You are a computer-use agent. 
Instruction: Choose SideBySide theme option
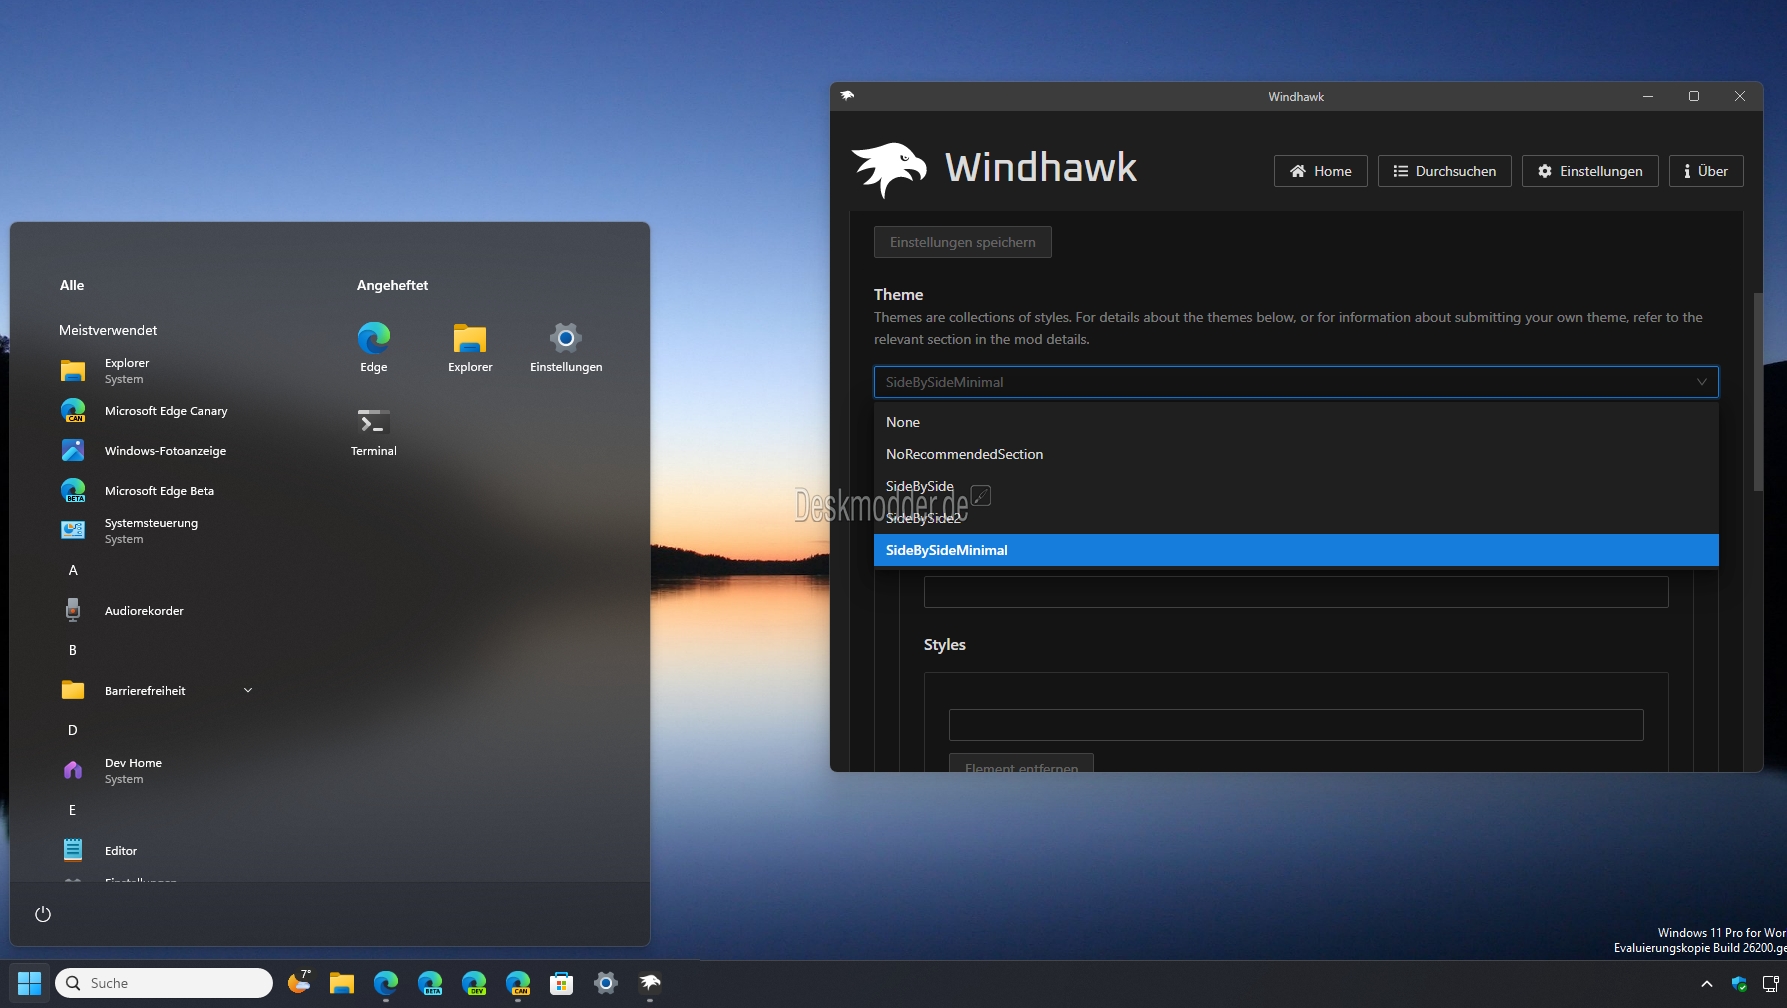click(x=1296, y=486)
